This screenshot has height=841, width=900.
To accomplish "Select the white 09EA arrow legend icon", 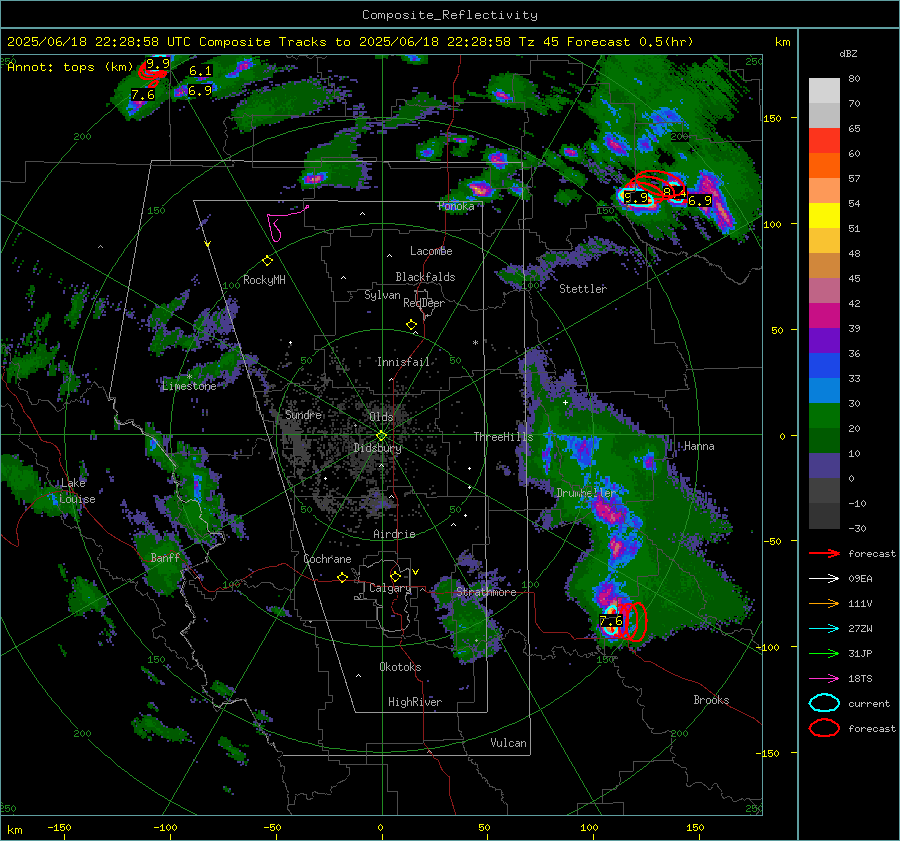I will pos(824,579).
